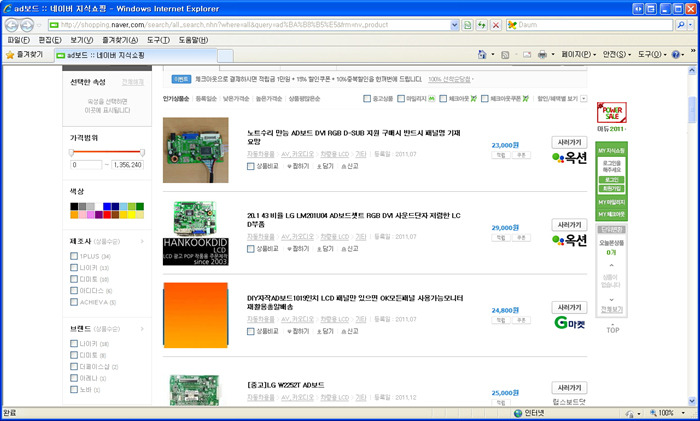Click the Zoom 100% icon in status bar

653,413
